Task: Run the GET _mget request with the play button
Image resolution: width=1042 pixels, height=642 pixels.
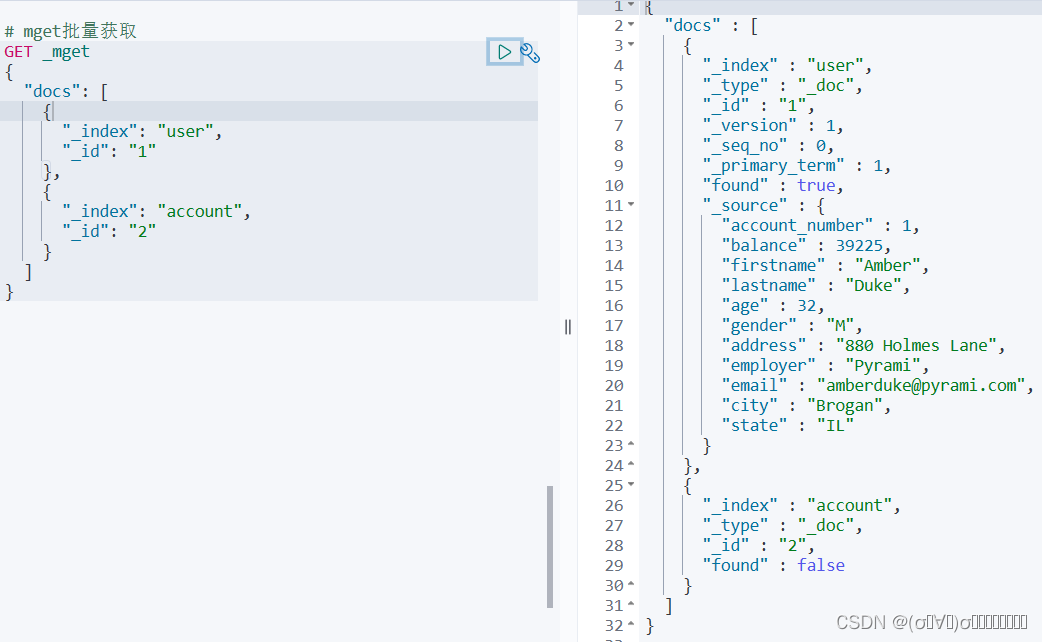Action: (504, 52)
